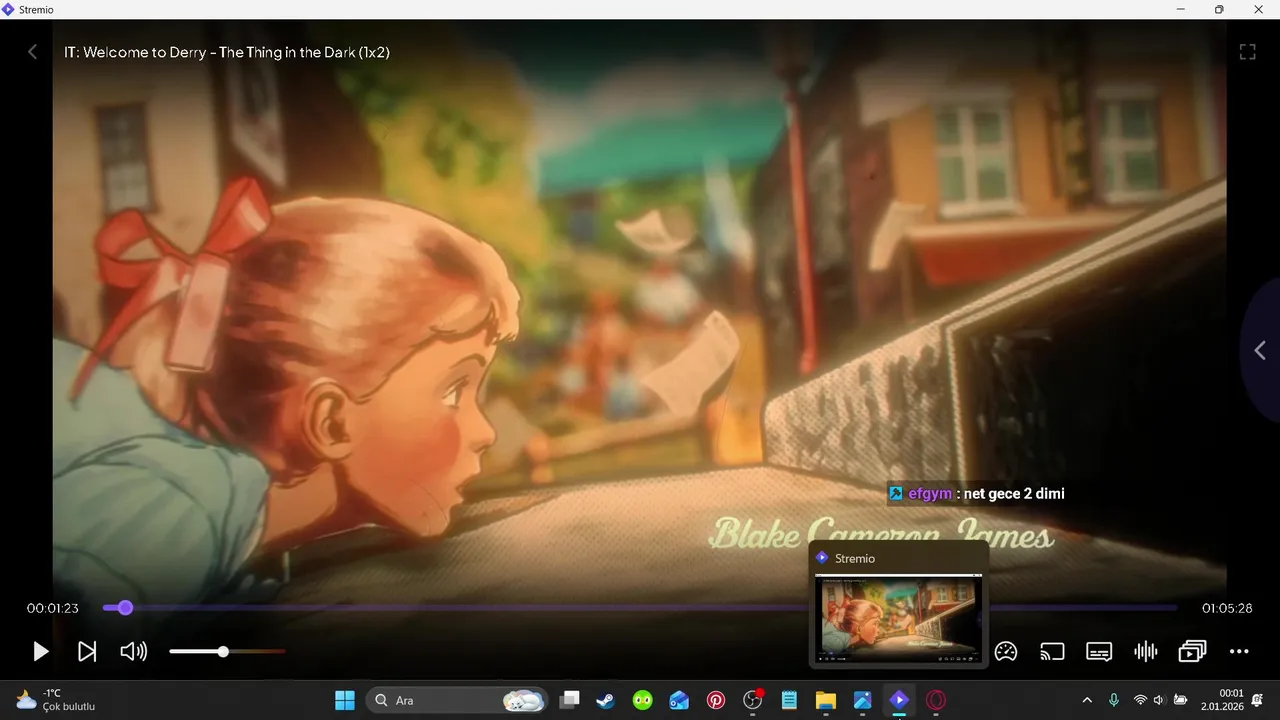This screenshot has height=720, width=1280.
Task: Adjust the player volume slider
Action: pos(227,652)
